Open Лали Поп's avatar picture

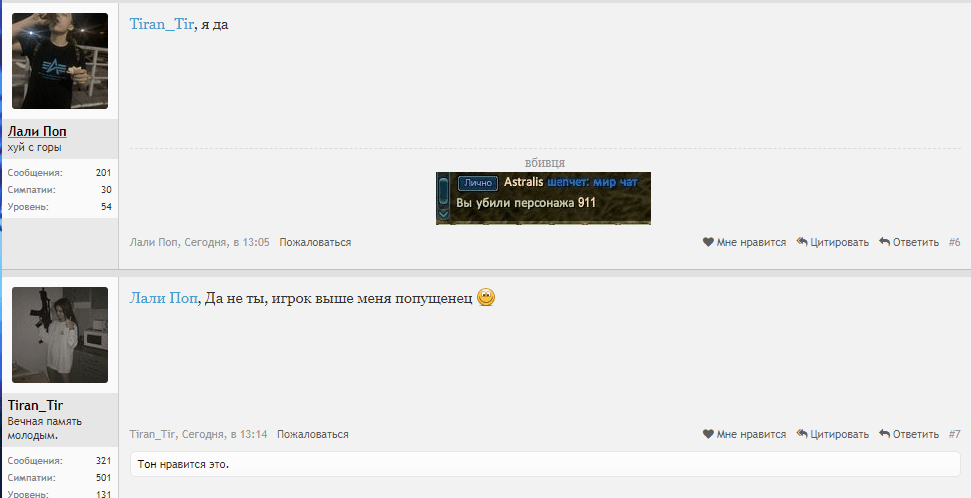tap(60, 61)
